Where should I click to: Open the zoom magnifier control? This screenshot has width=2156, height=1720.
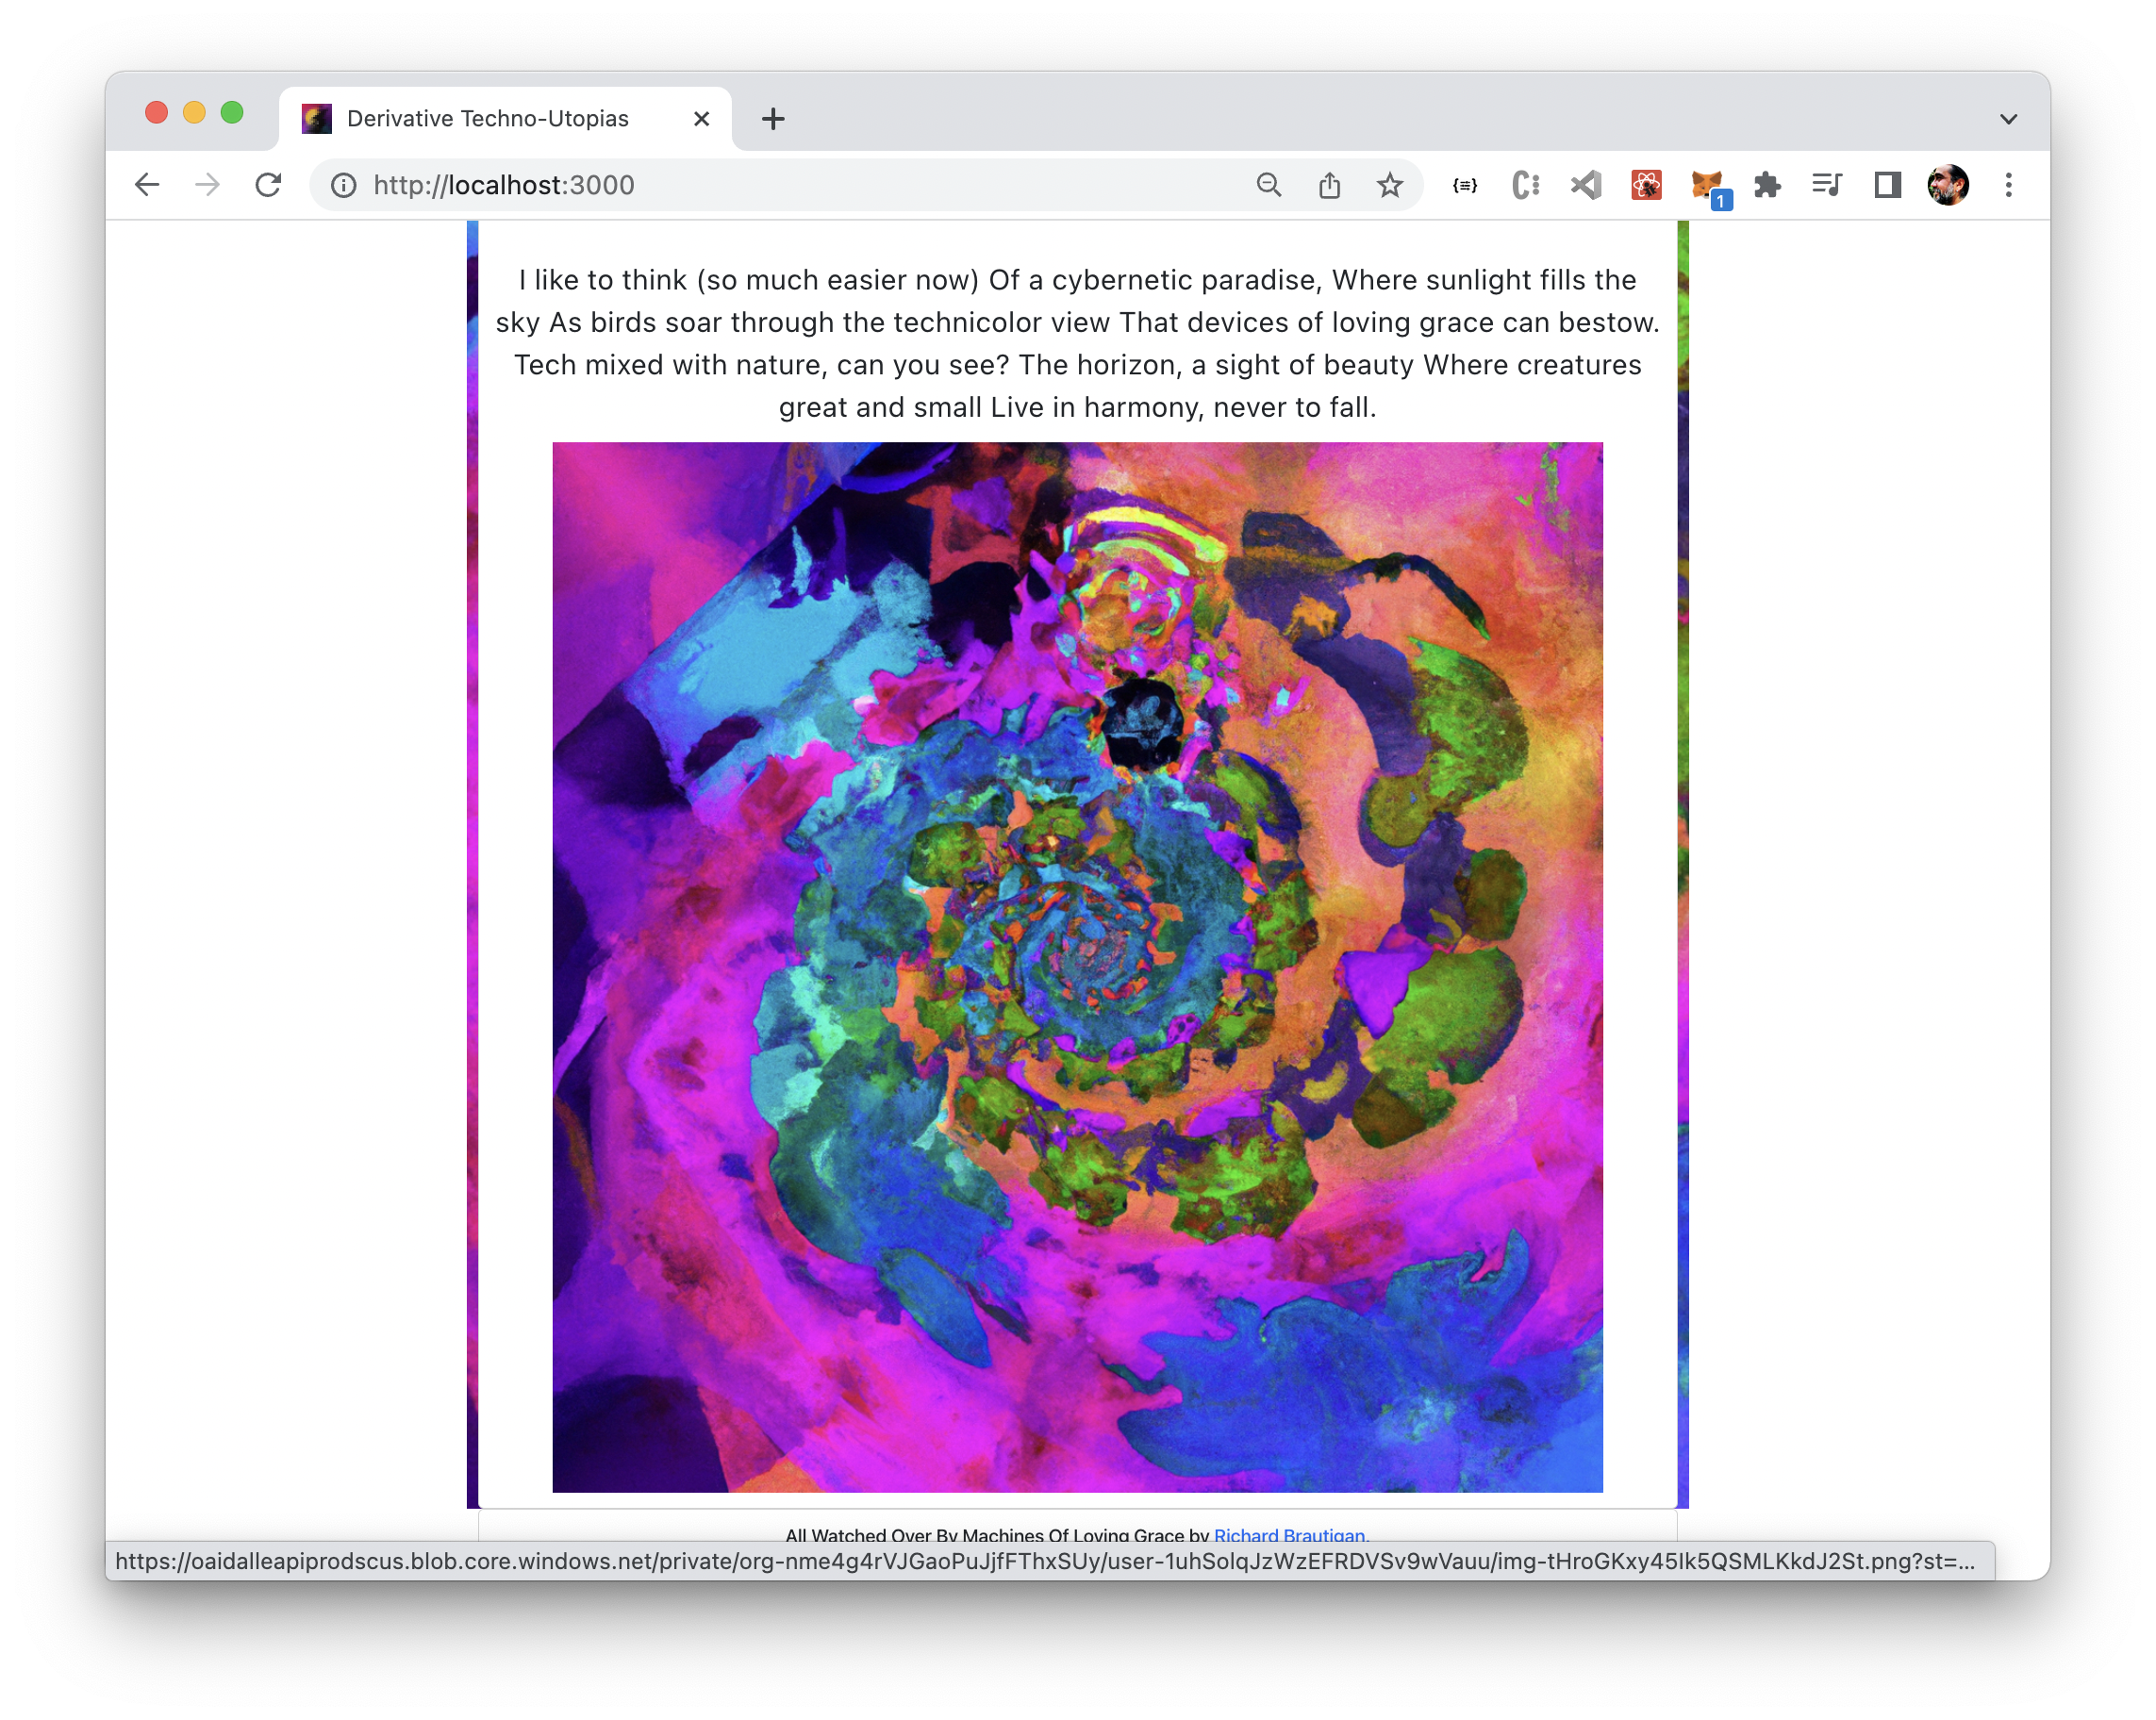(x=1269, y=185)
